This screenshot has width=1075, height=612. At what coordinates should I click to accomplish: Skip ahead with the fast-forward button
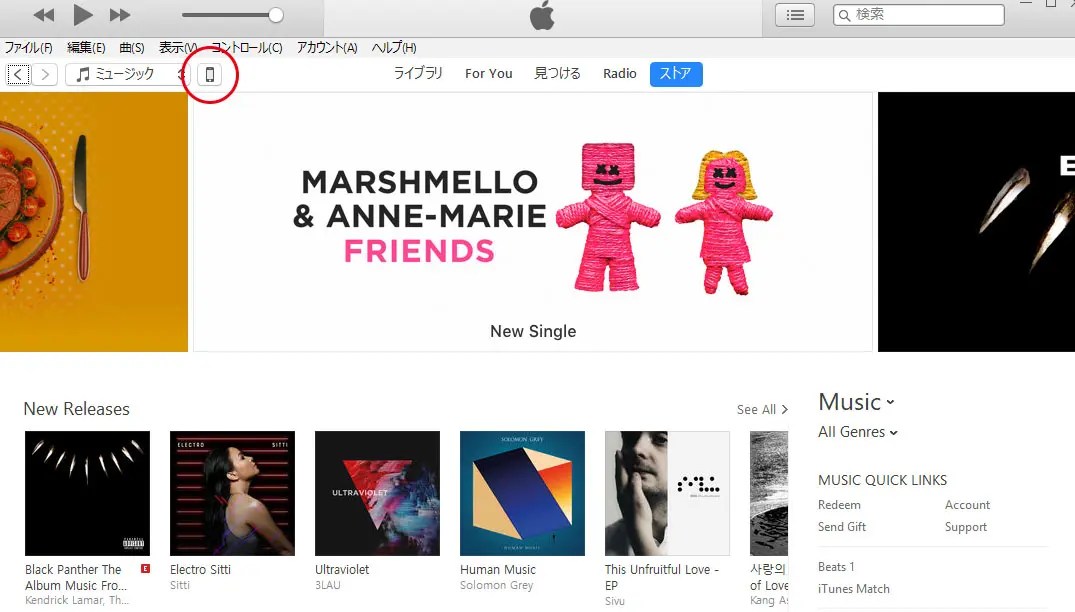(120, 14)
